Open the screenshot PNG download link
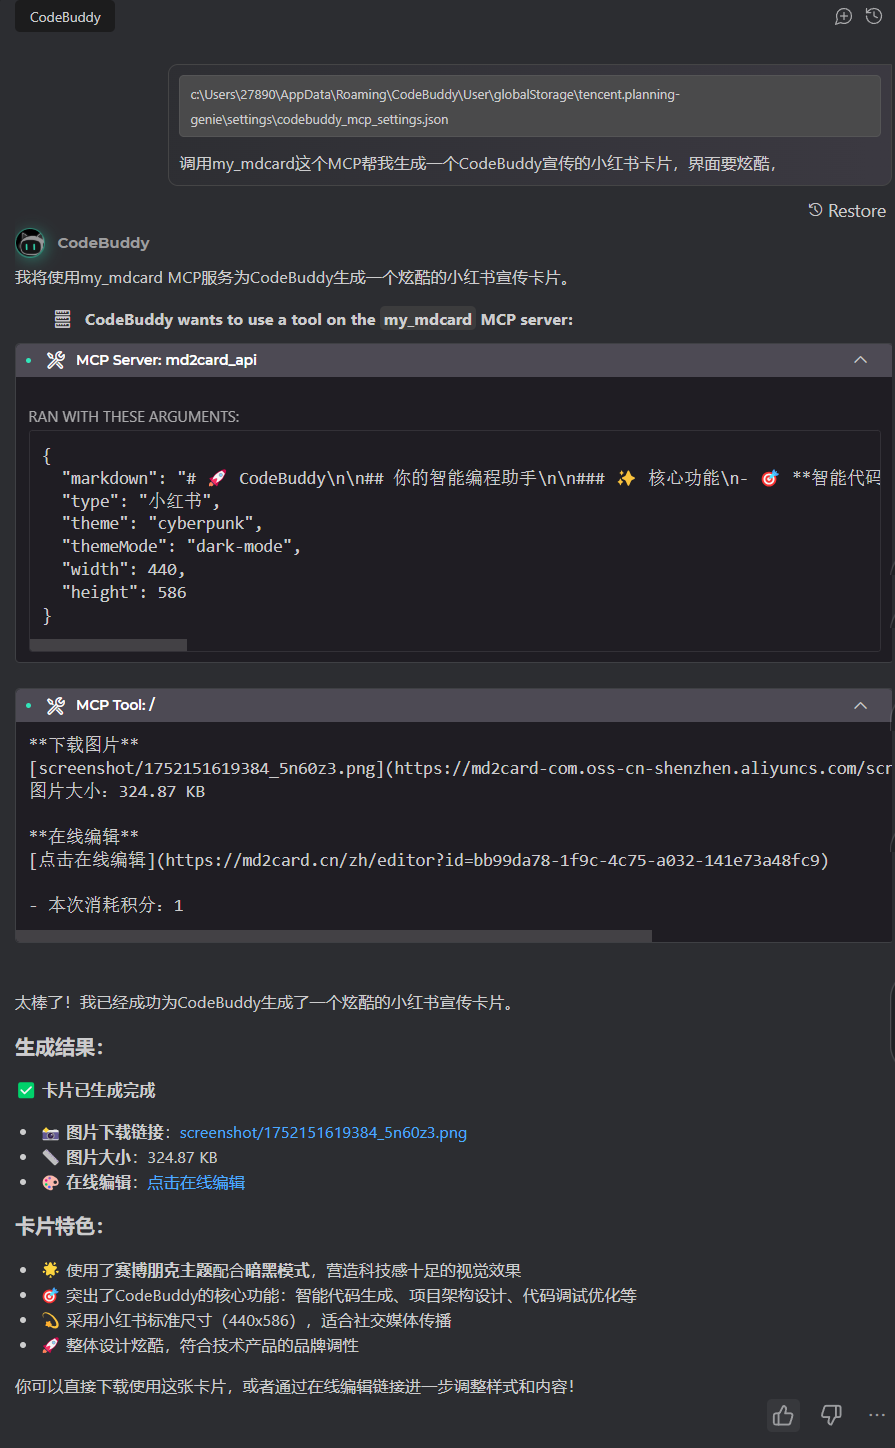Viewport: 895px width, 1448px height. (322, 1131)
